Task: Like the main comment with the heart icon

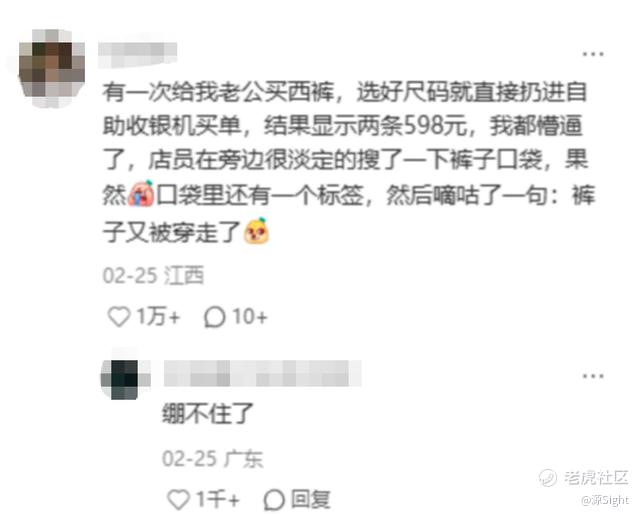Action: pos(119,316)
